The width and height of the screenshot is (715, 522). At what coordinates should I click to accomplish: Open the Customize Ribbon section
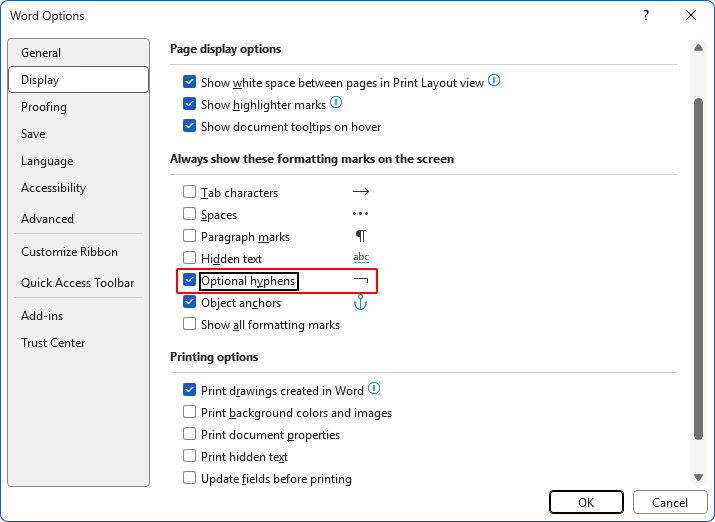(69, 252)
